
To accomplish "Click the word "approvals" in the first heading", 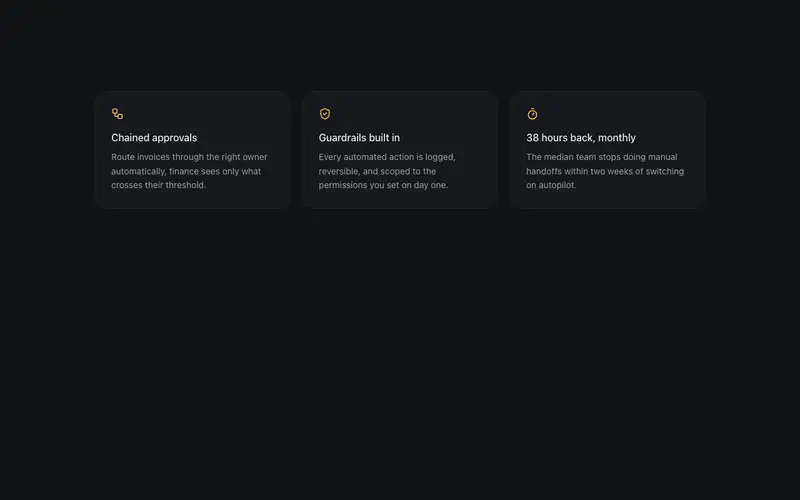I will (175, 138).
